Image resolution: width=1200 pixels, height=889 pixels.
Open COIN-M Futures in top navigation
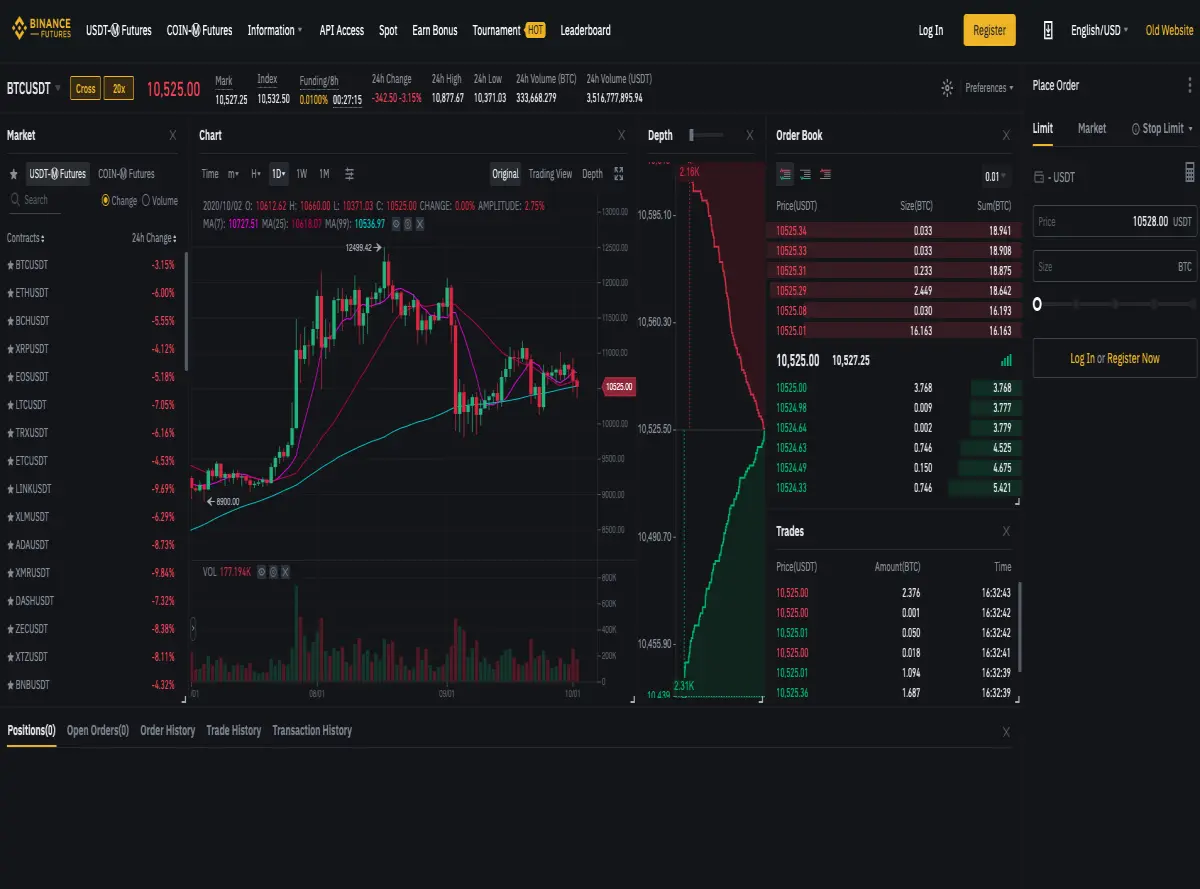pos(199,30)
